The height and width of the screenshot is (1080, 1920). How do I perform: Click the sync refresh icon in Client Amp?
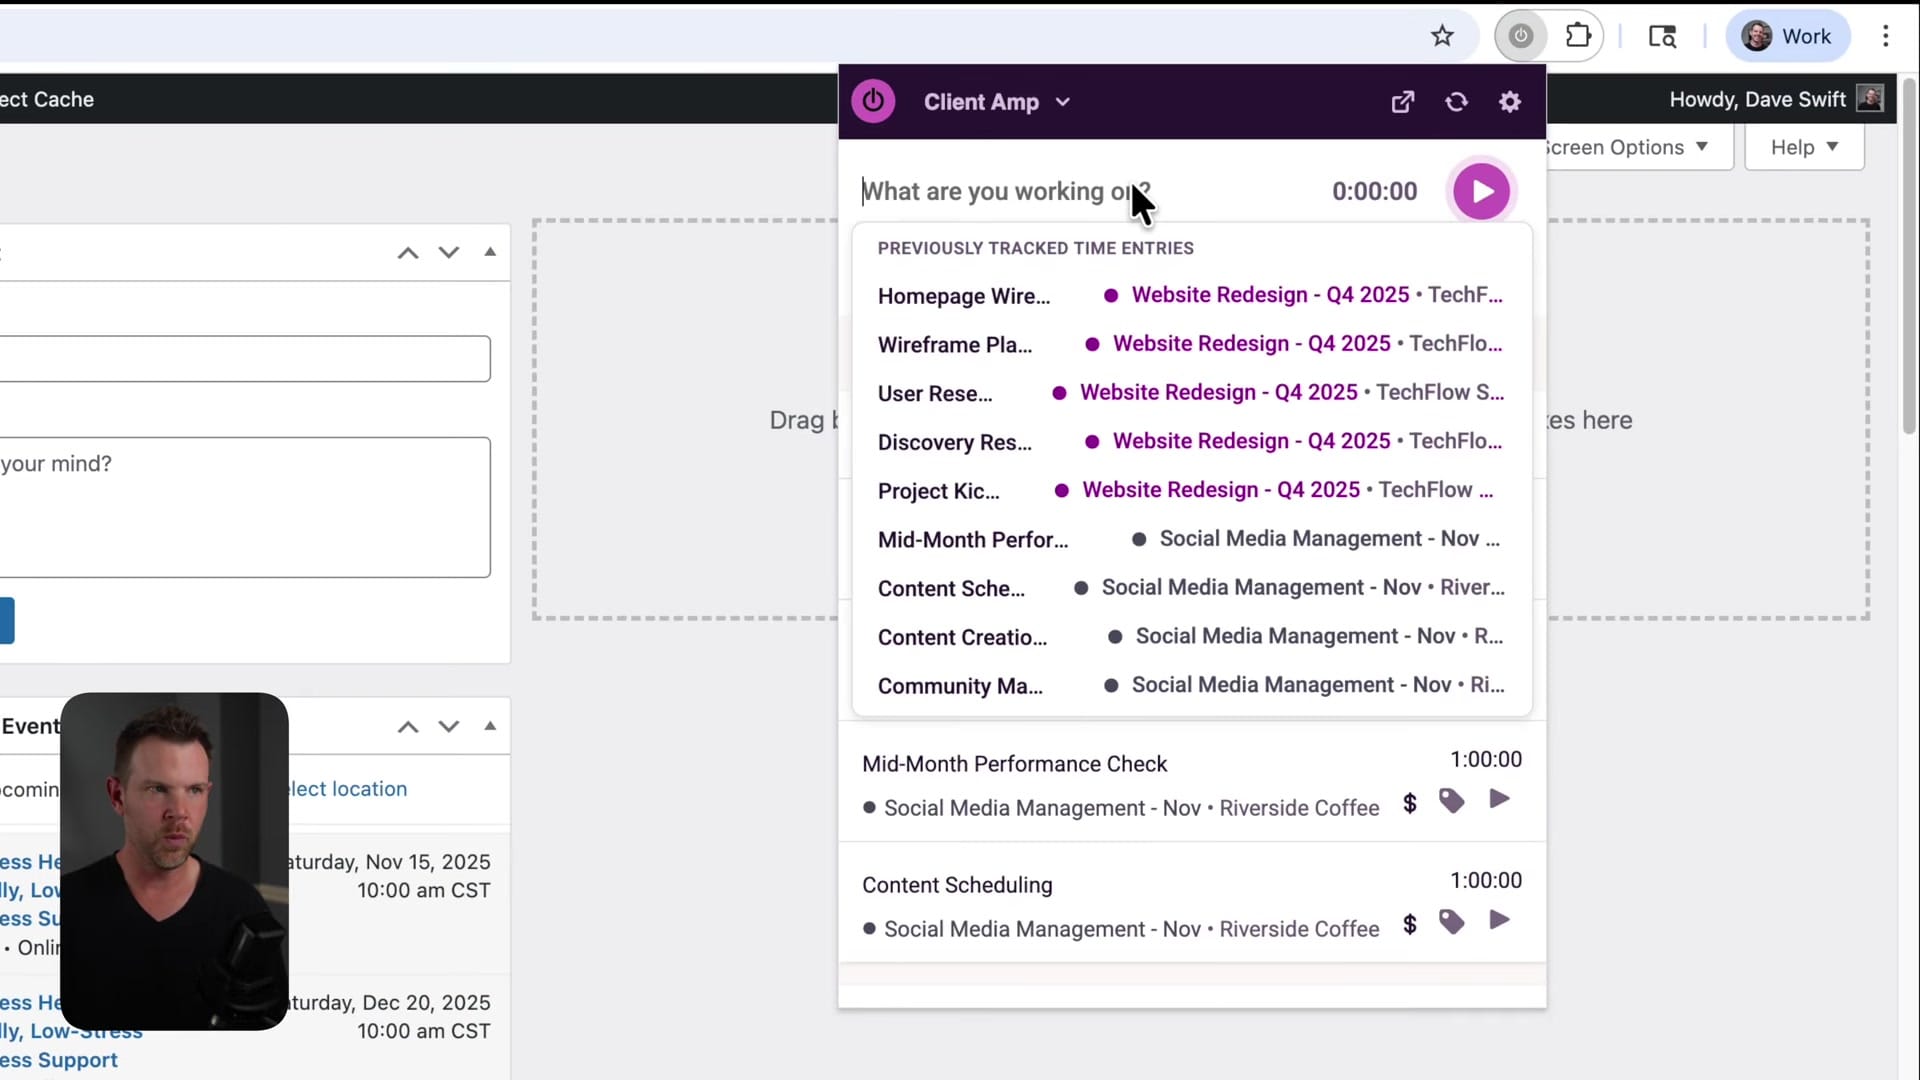click(x=1456, y=102)
